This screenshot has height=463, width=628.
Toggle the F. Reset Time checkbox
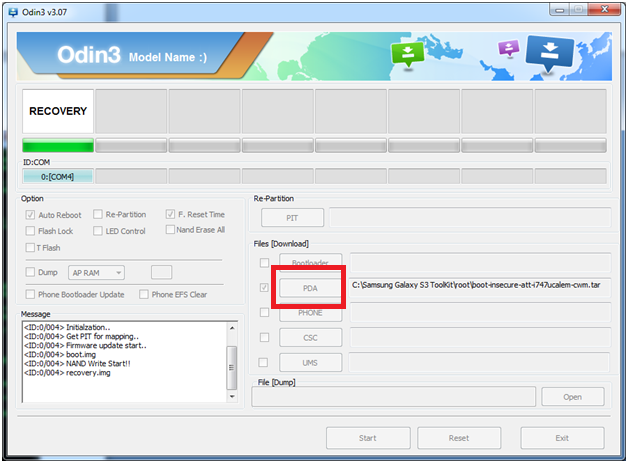point(170,214)
